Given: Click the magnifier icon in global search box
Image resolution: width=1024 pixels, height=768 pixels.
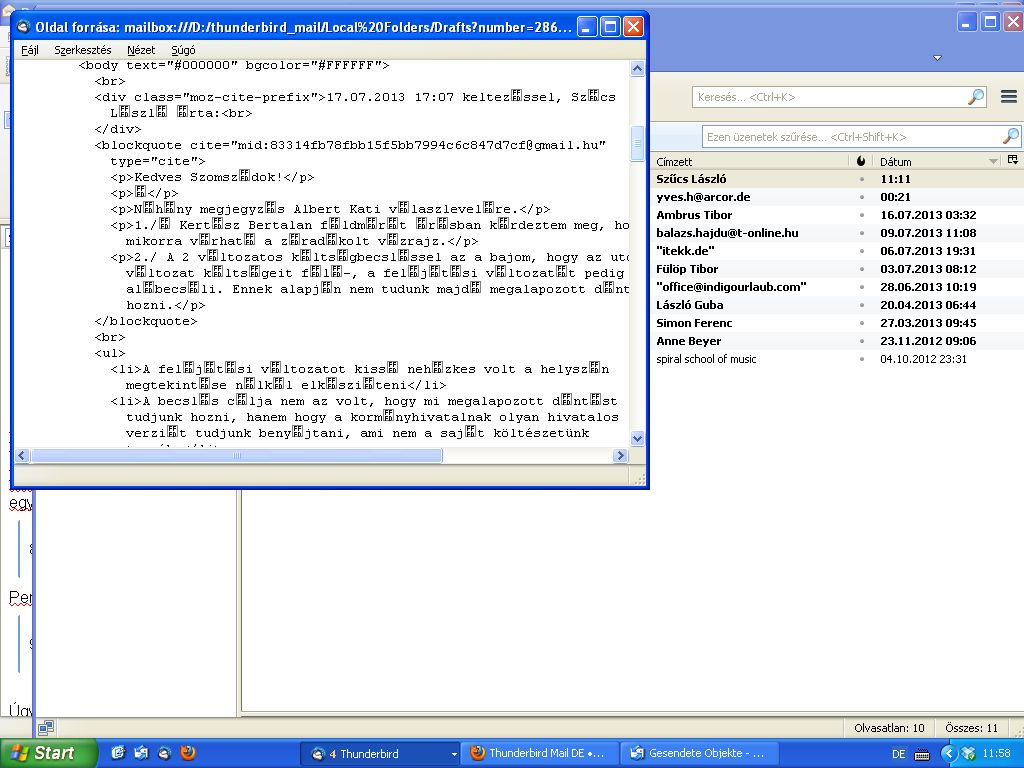Looking at the screenshot, I should pos(976,97).
